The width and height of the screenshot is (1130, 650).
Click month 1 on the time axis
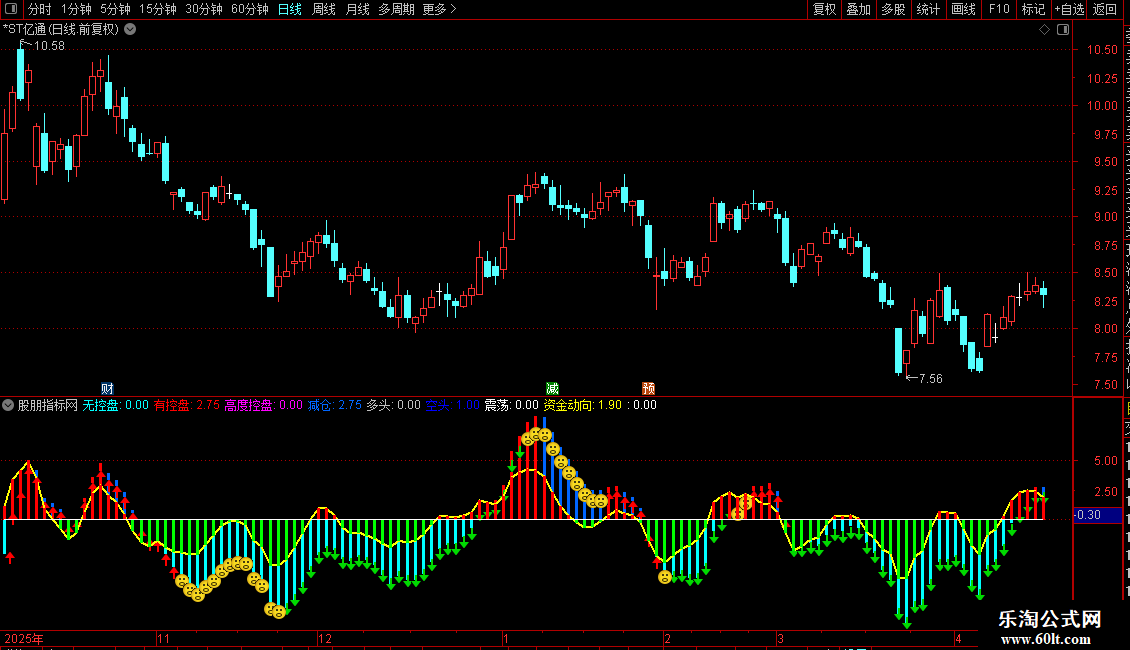[x=506, y=638]
